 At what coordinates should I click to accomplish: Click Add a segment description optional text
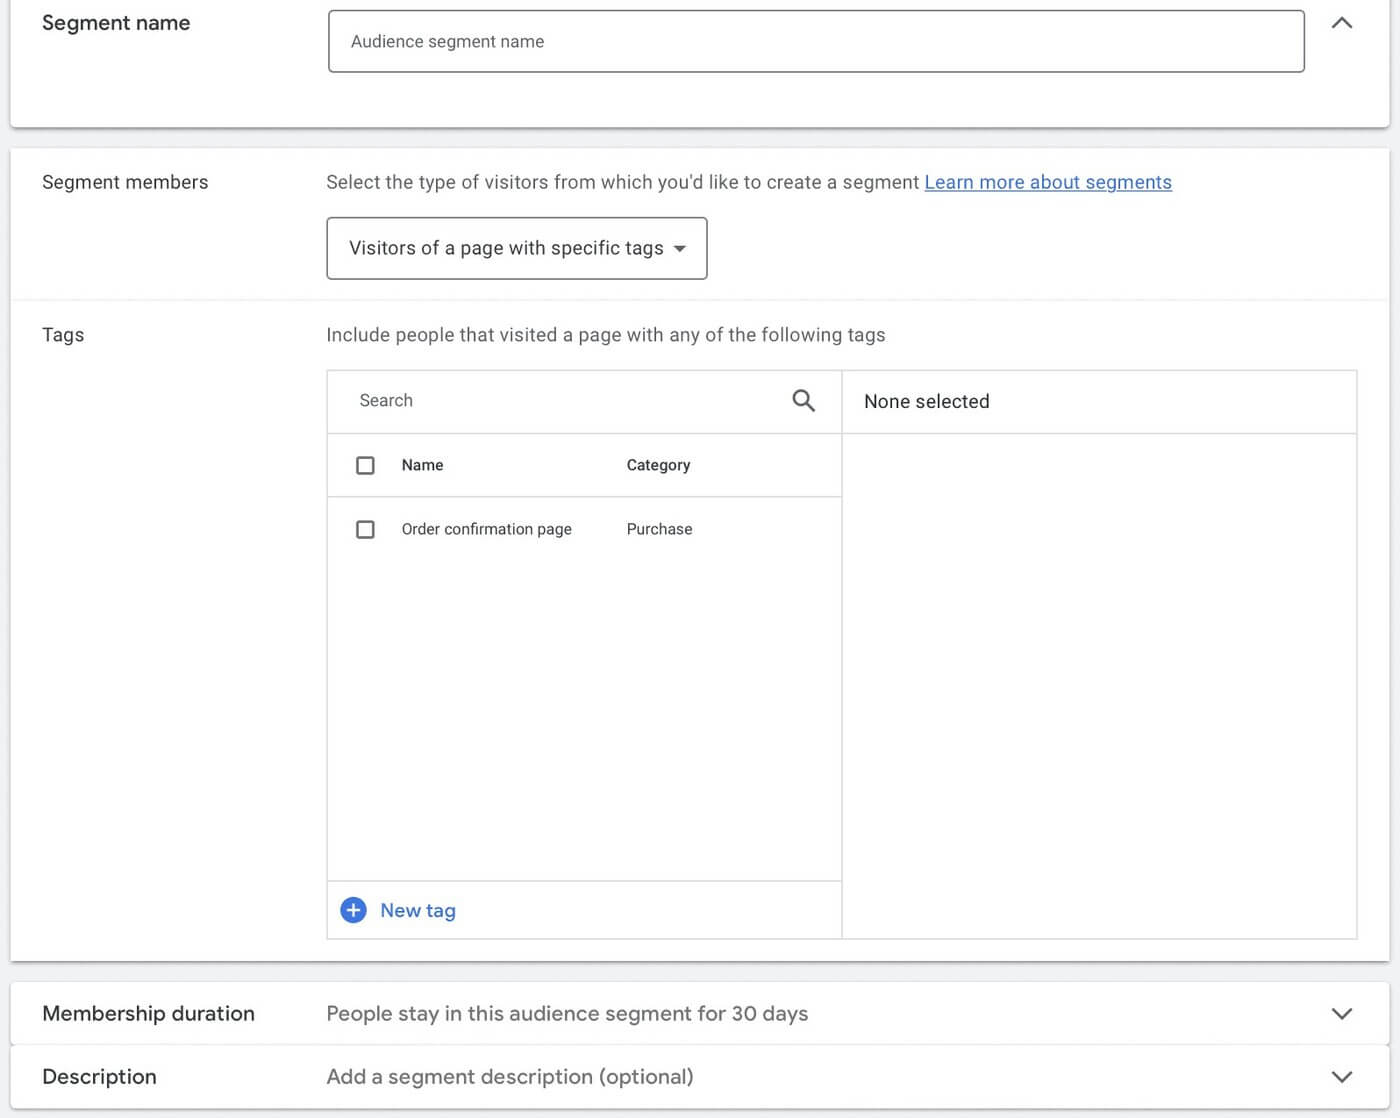[509, 1077]
